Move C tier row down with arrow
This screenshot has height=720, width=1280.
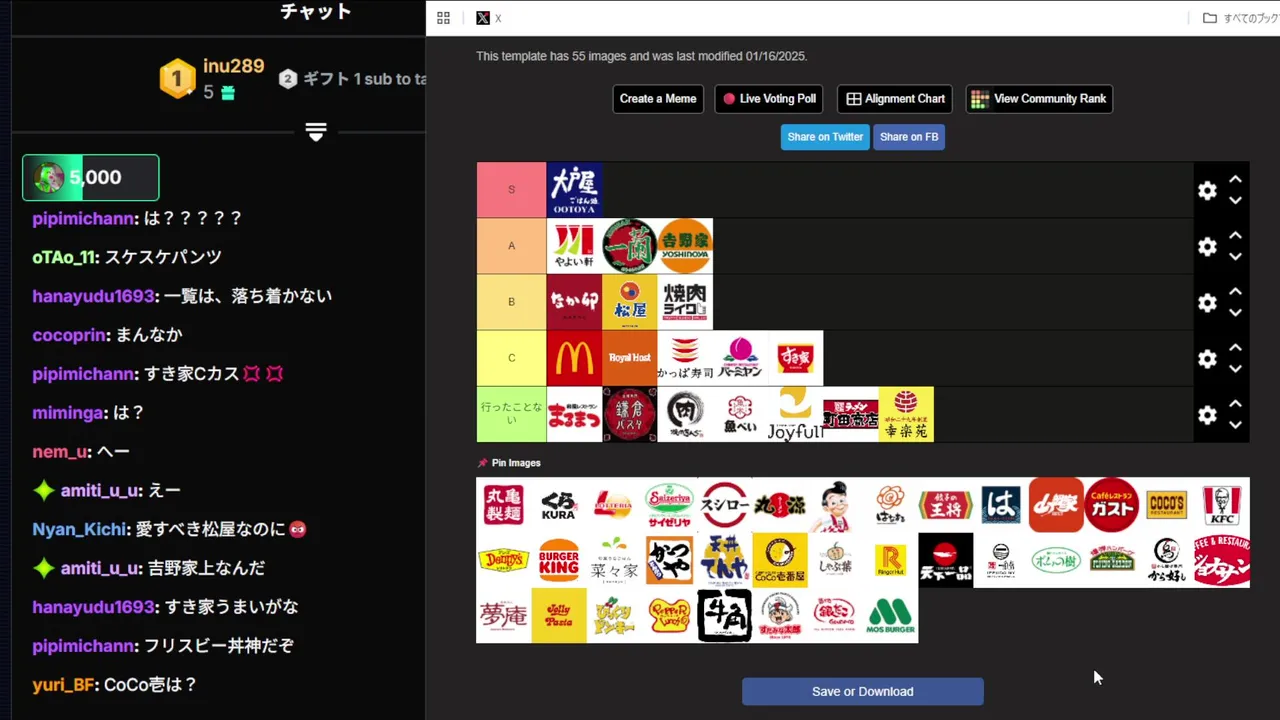1235,369
